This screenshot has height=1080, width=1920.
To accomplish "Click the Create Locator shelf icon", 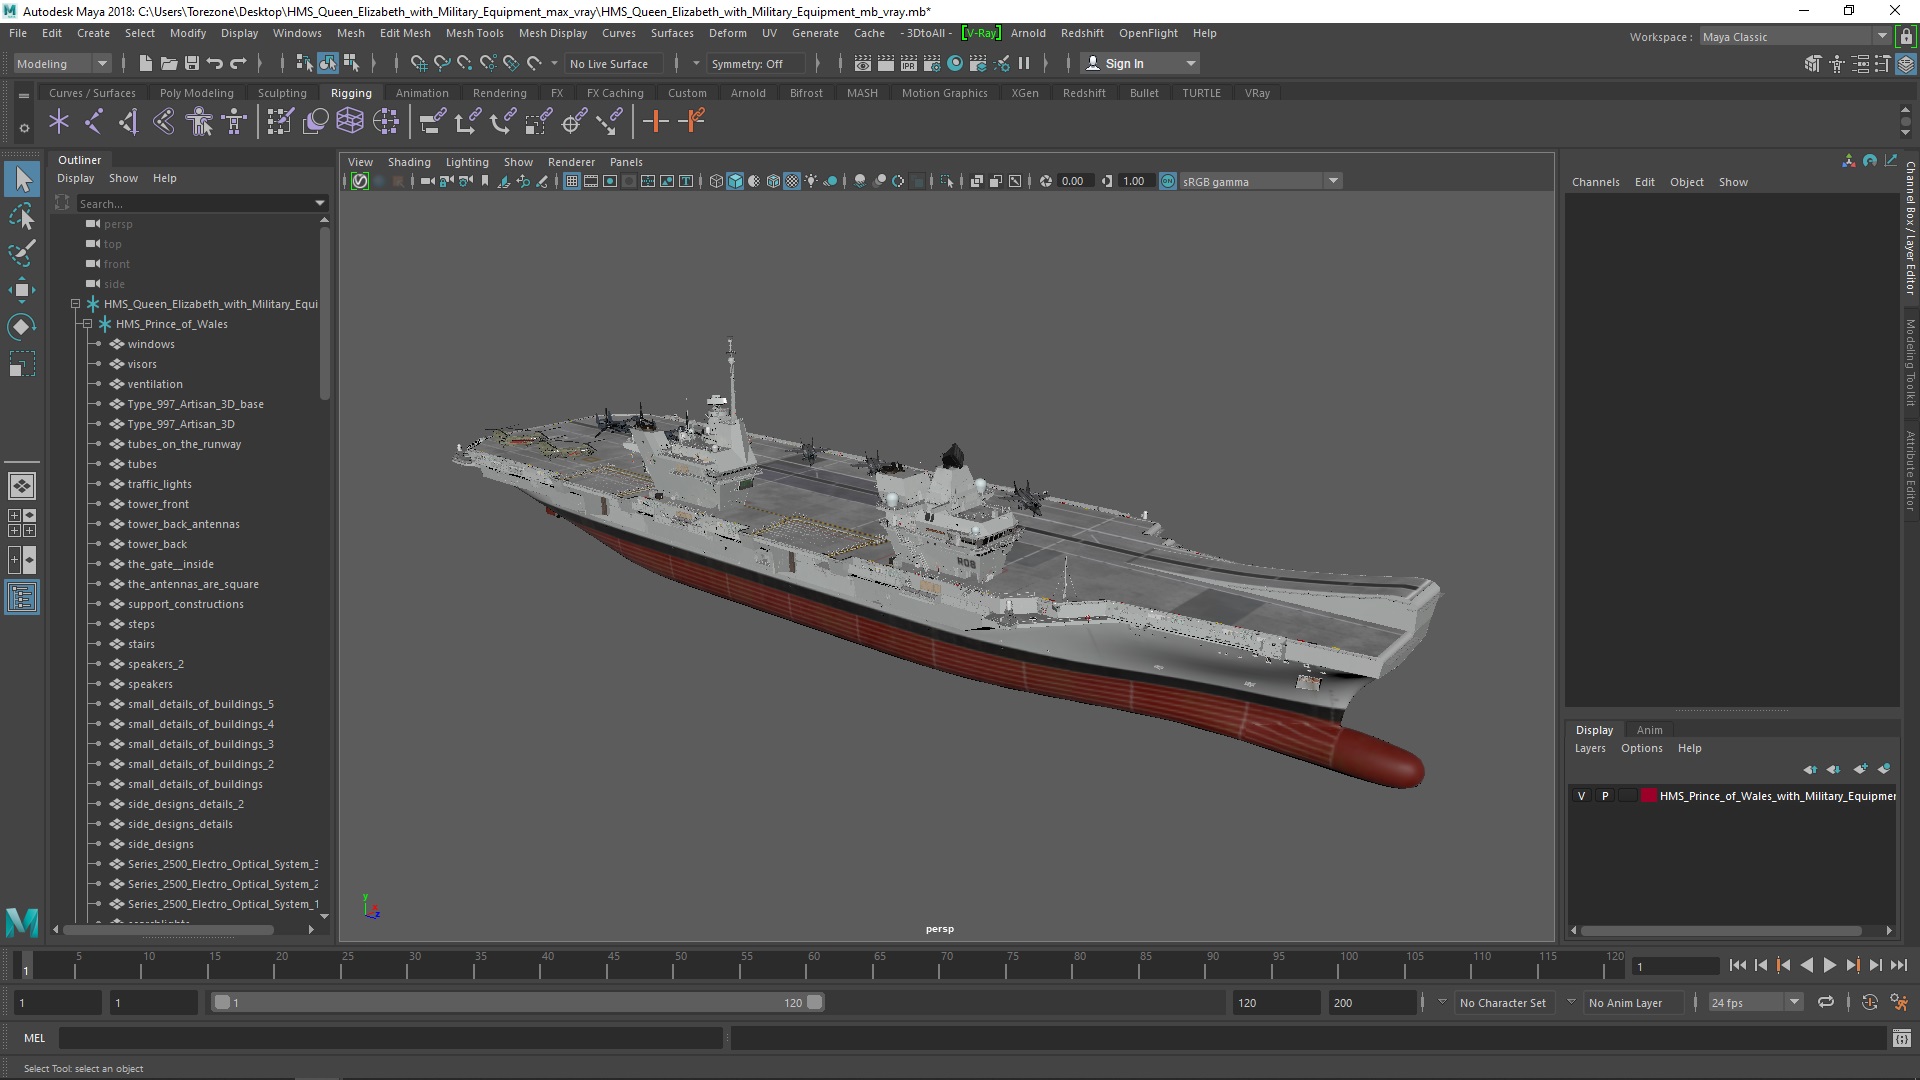I will click(59, 122).
